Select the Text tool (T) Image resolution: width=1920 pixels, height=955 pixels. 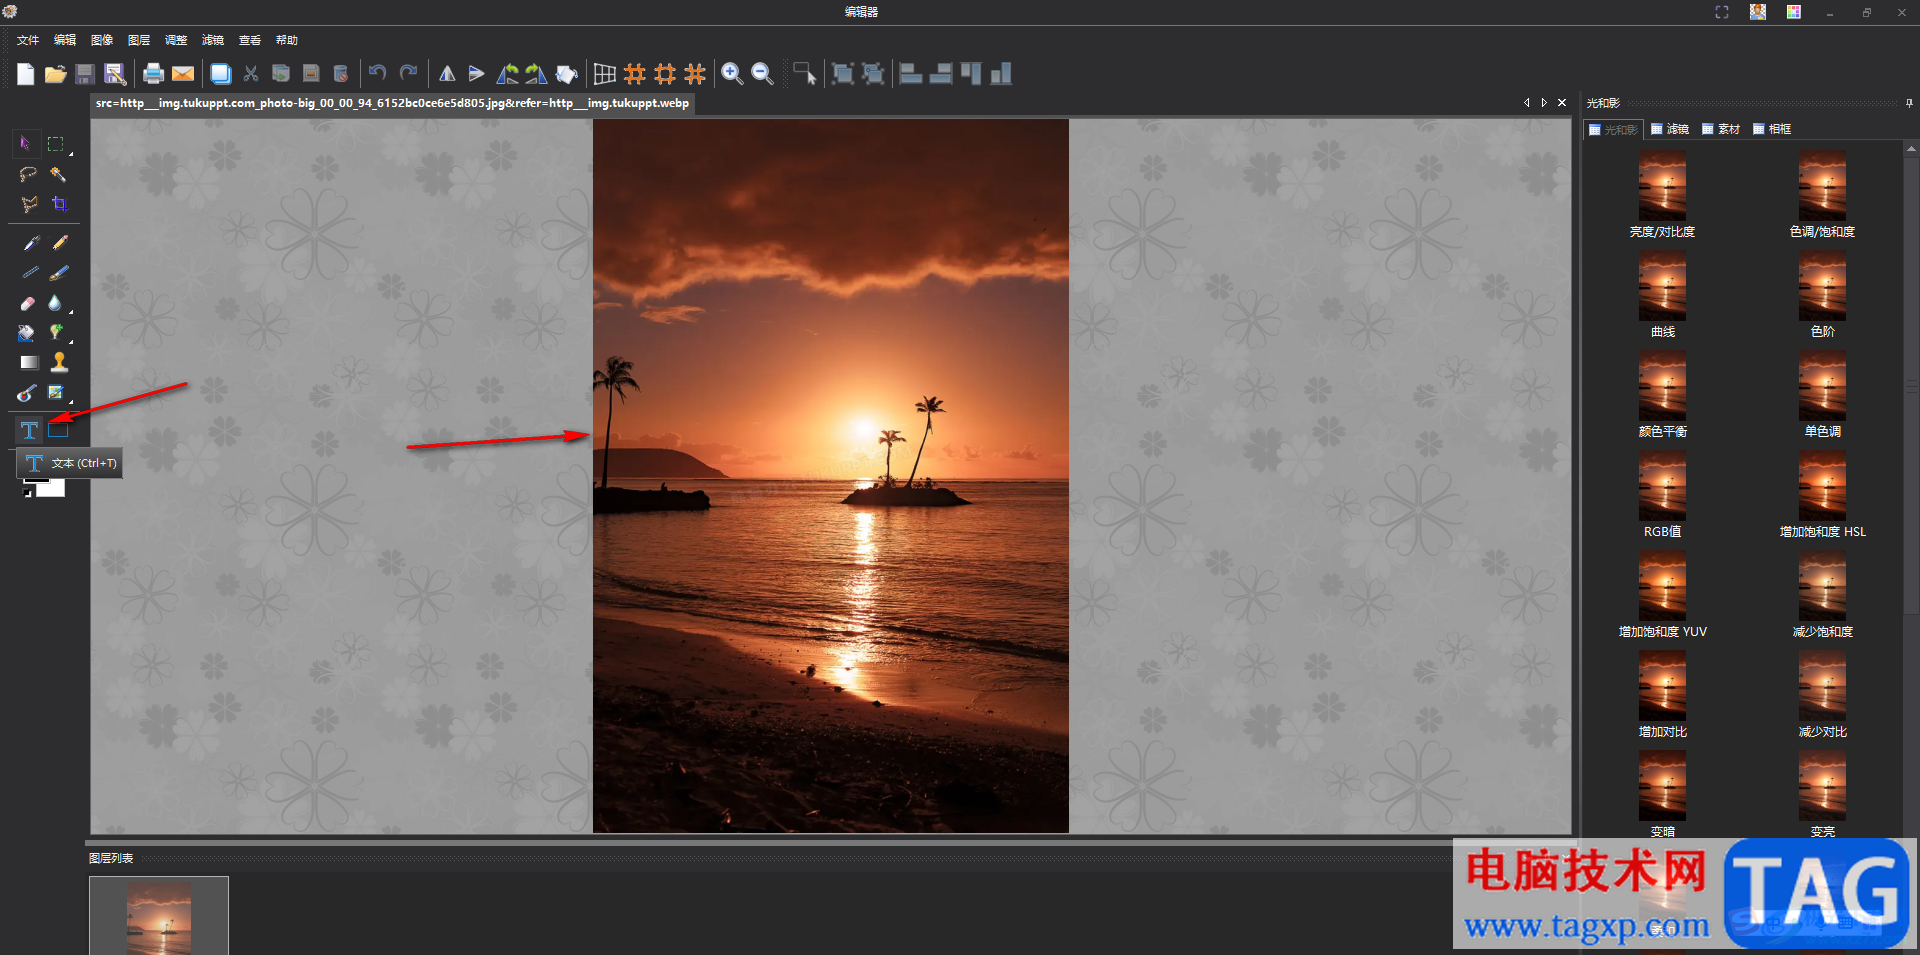29,430
